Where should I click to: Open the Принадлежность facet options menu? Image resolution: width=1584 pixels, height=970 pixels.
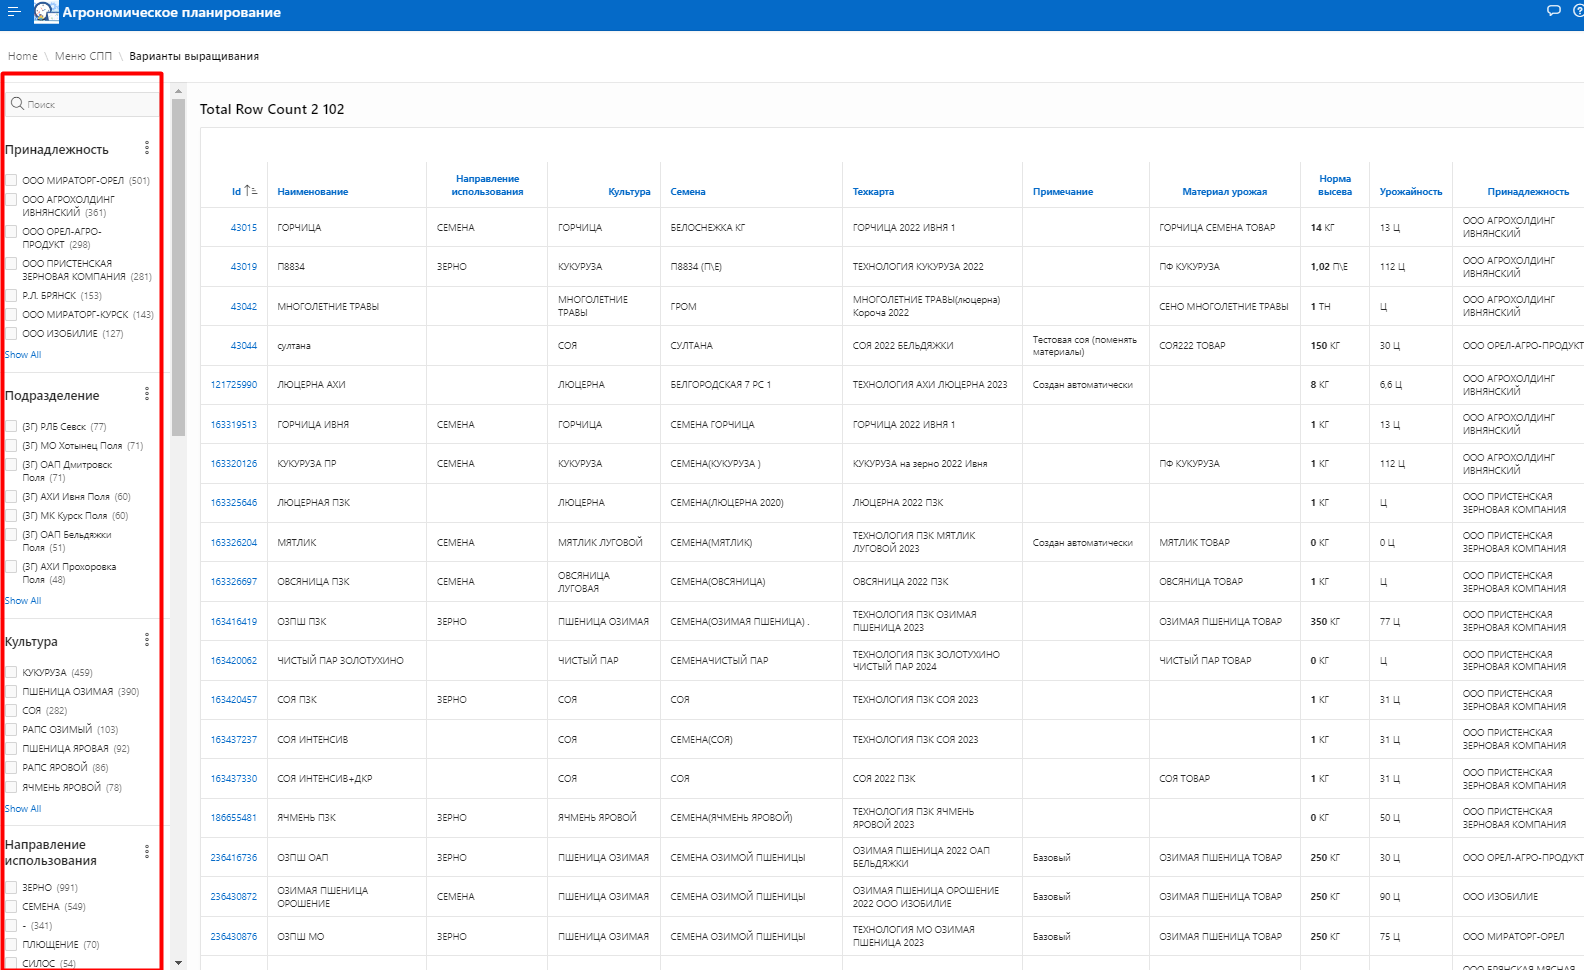click(147, 148)
